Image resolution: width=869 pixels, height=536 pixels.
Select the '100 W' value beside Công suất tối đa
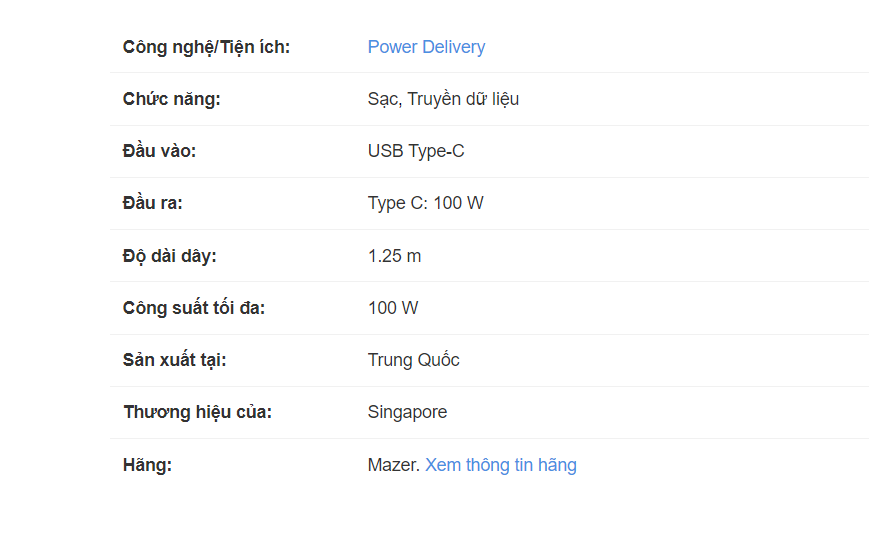(x=393, y=308)
